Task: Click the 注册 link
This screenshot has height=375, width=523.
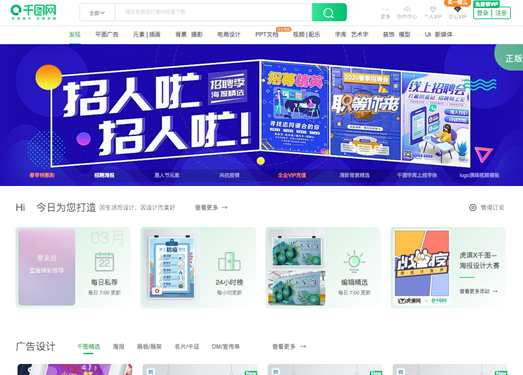Action: 501,13
